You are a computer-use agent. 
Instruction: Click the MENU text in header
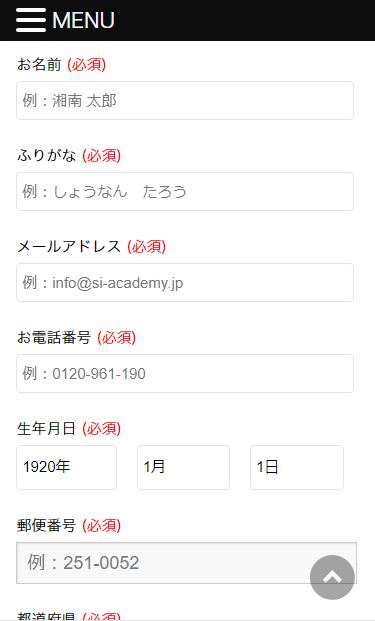click(83, 20)
